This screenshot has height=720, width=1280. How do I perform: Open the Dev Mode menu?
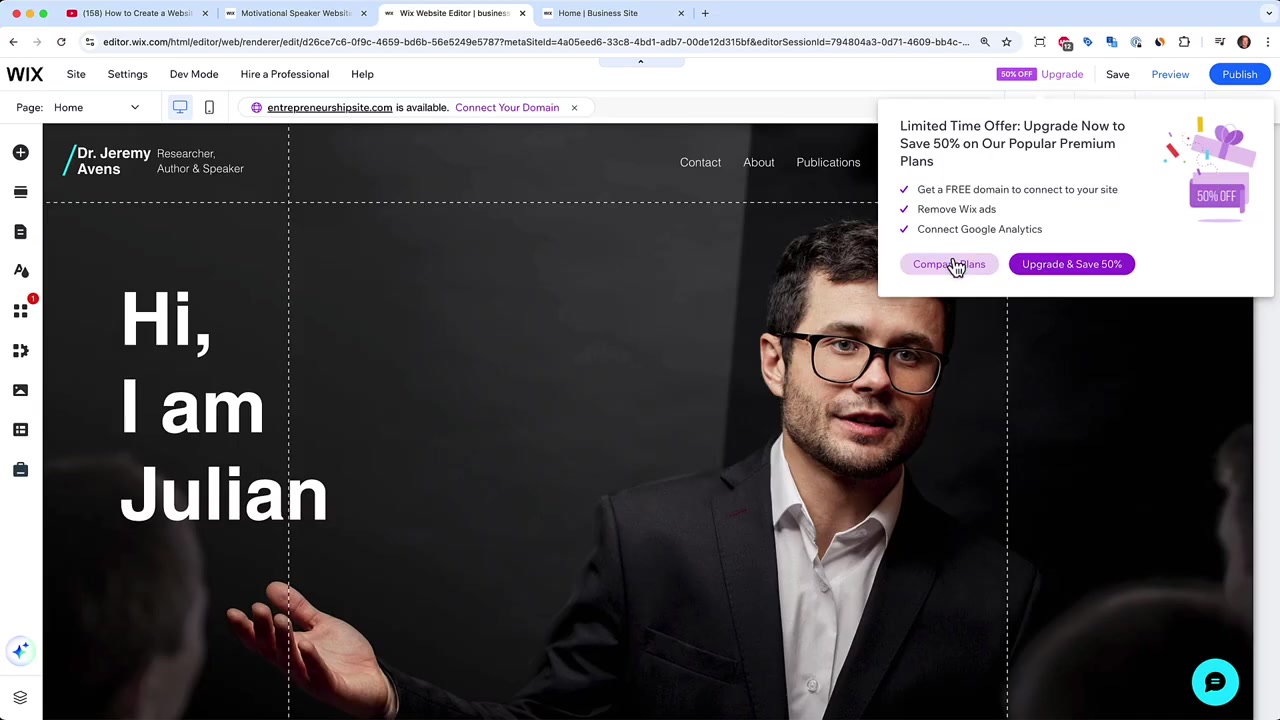pyautogui.click(x=194, y=74)
